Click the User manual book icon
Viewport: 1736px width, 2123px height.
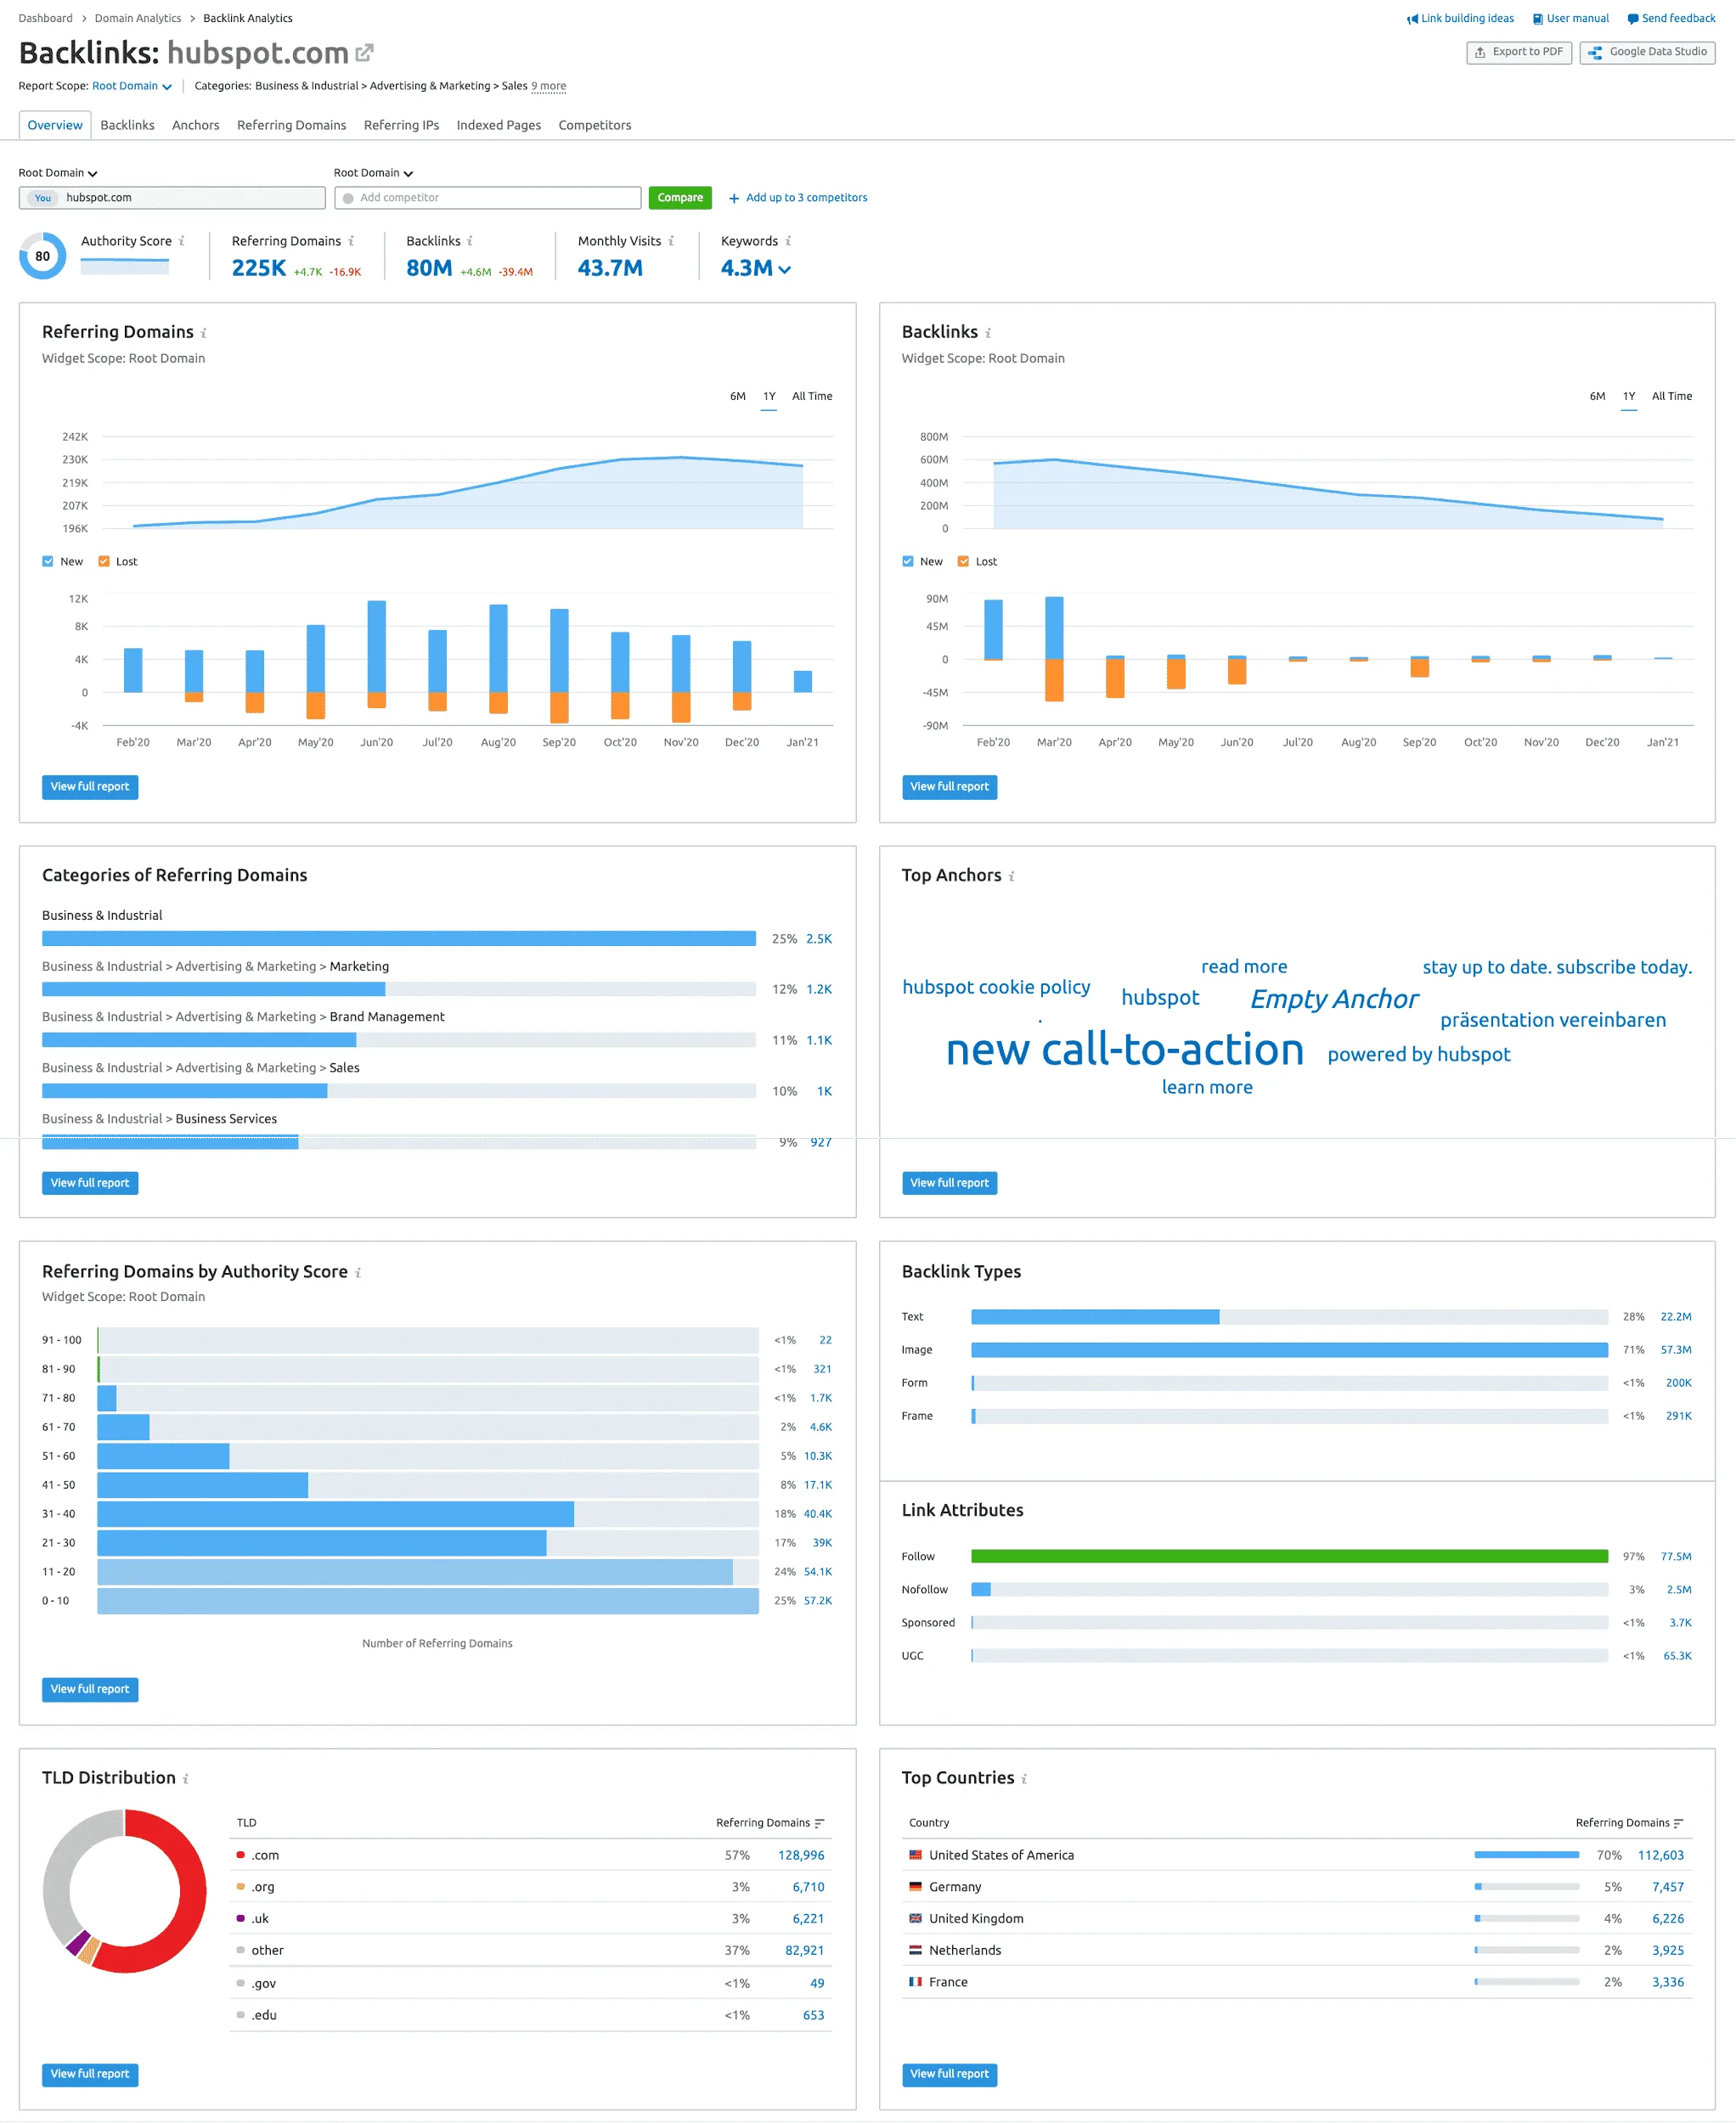click(x=1538, y=19)
